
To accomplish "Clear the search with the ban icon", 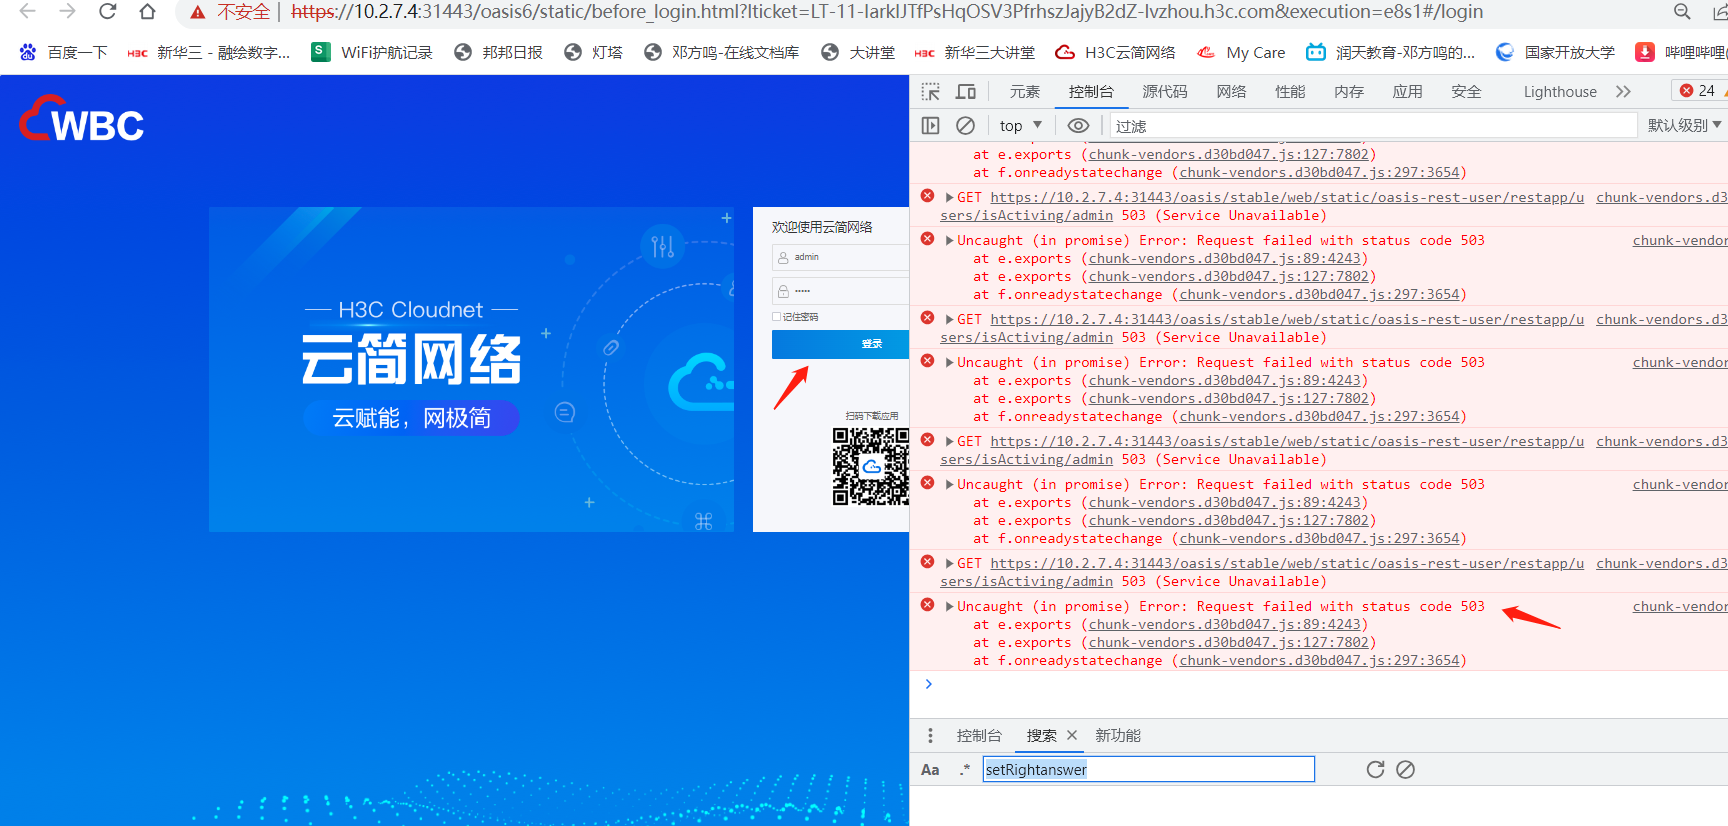I will pyautogui.click(x=1406, y=769).
